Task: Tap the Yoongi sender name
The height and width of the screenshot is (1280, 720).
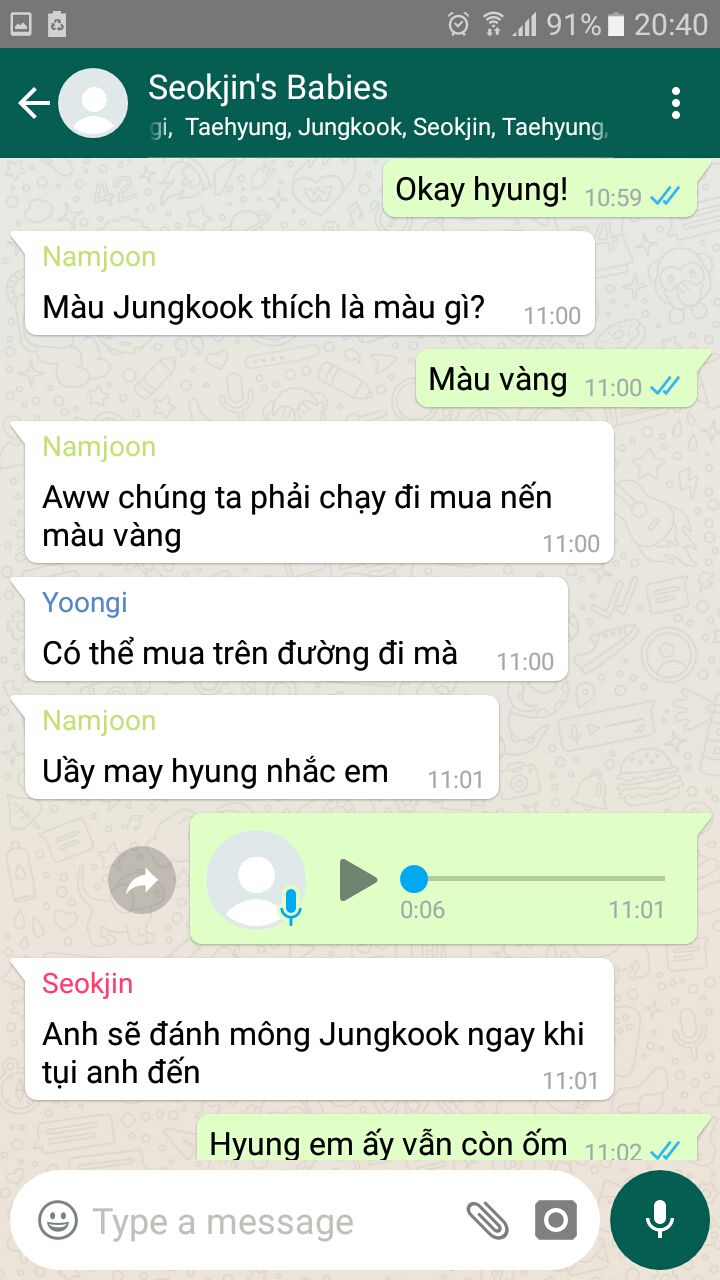Action: [x=85, y=602]
